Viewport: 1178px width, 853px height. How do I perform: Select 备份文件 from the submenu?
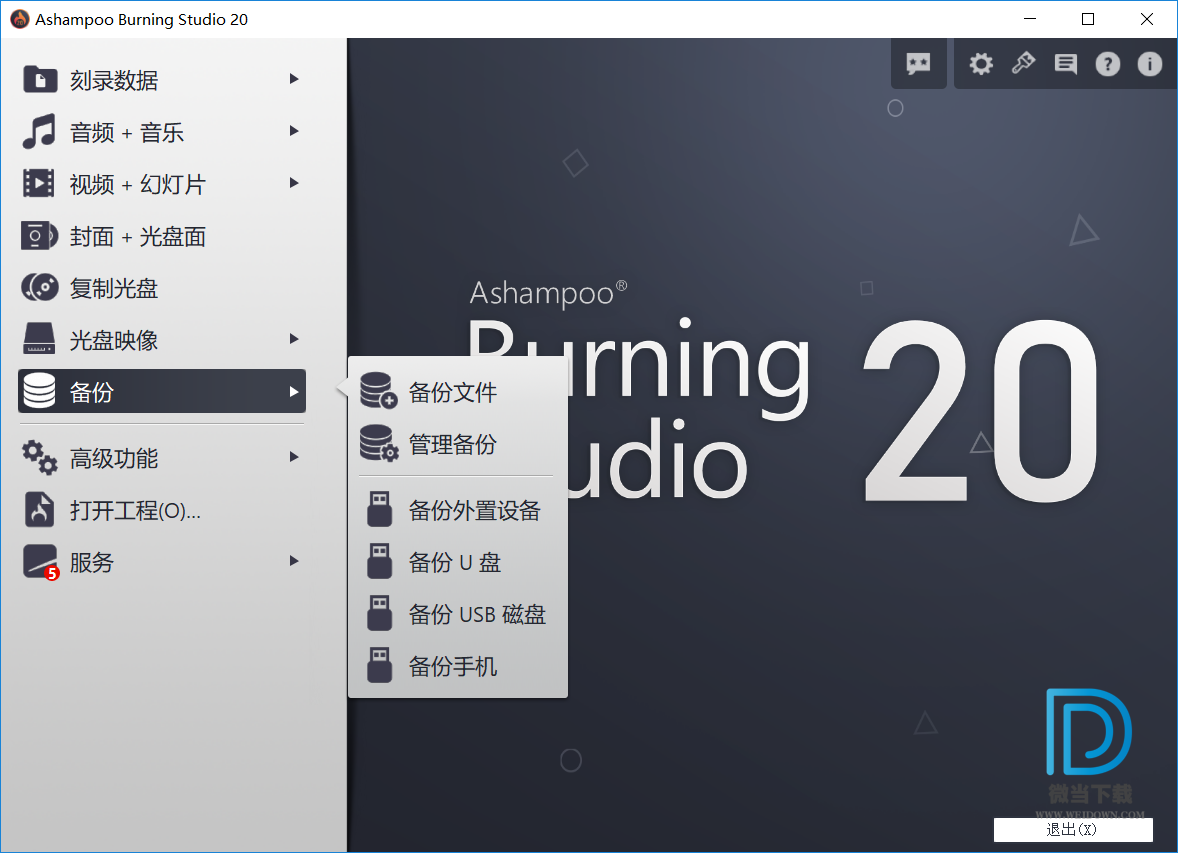click(x=453, y=392)
